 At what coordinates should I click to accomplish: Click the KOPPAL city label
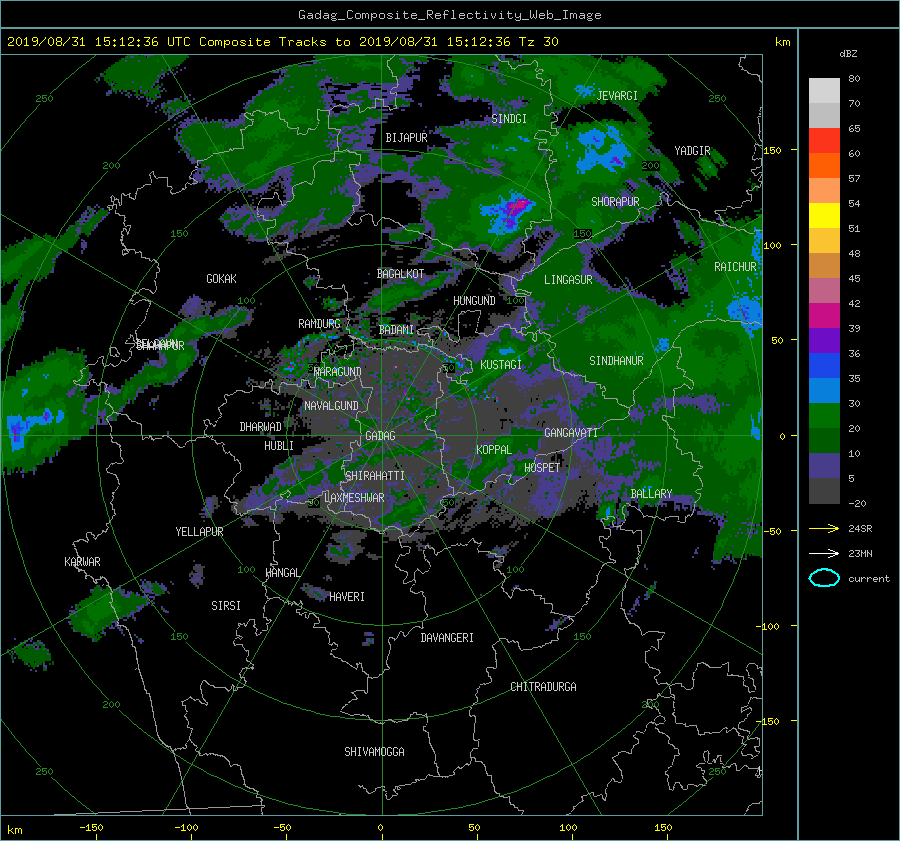pos(494,450)
